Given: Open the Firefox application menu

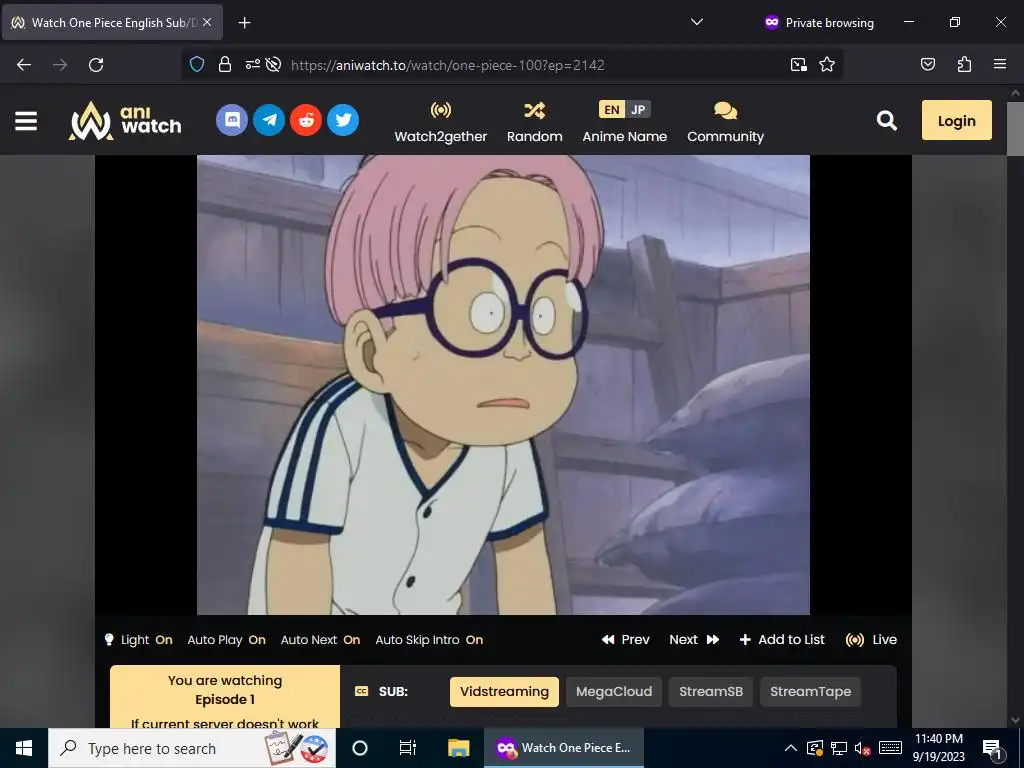Looking at the screenshot, I should click(1000, 65).
